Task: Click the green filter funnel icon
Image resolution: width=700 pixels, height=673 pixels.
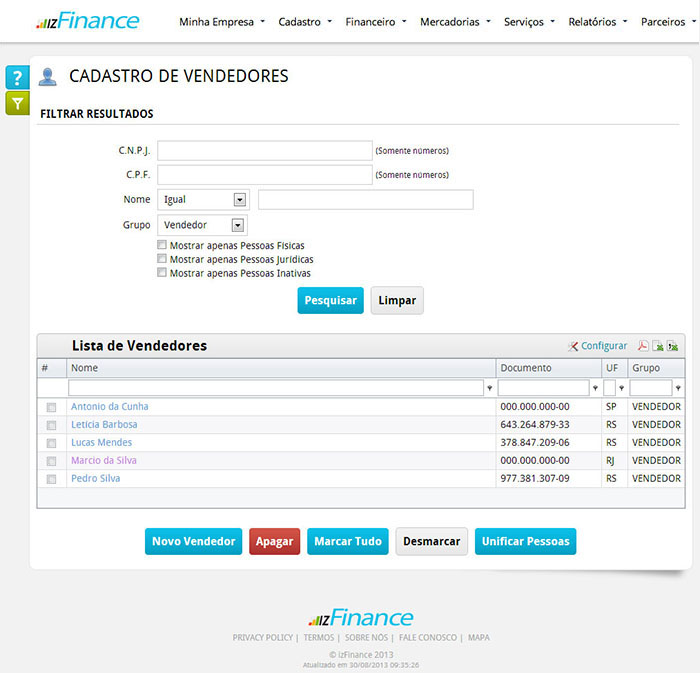Action: (x=17, y=102)
